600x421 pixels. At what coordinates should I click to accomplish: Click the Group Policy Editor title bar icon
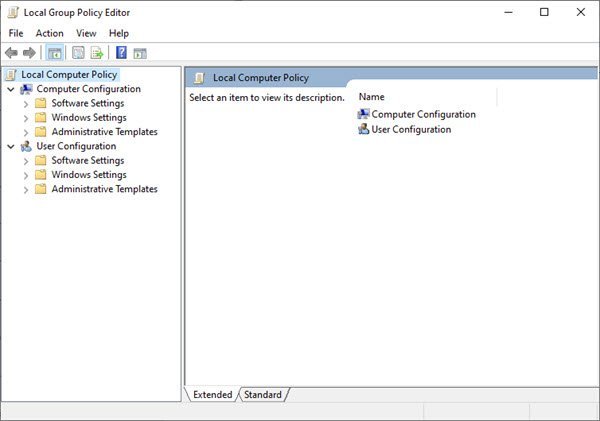[13, 12]
